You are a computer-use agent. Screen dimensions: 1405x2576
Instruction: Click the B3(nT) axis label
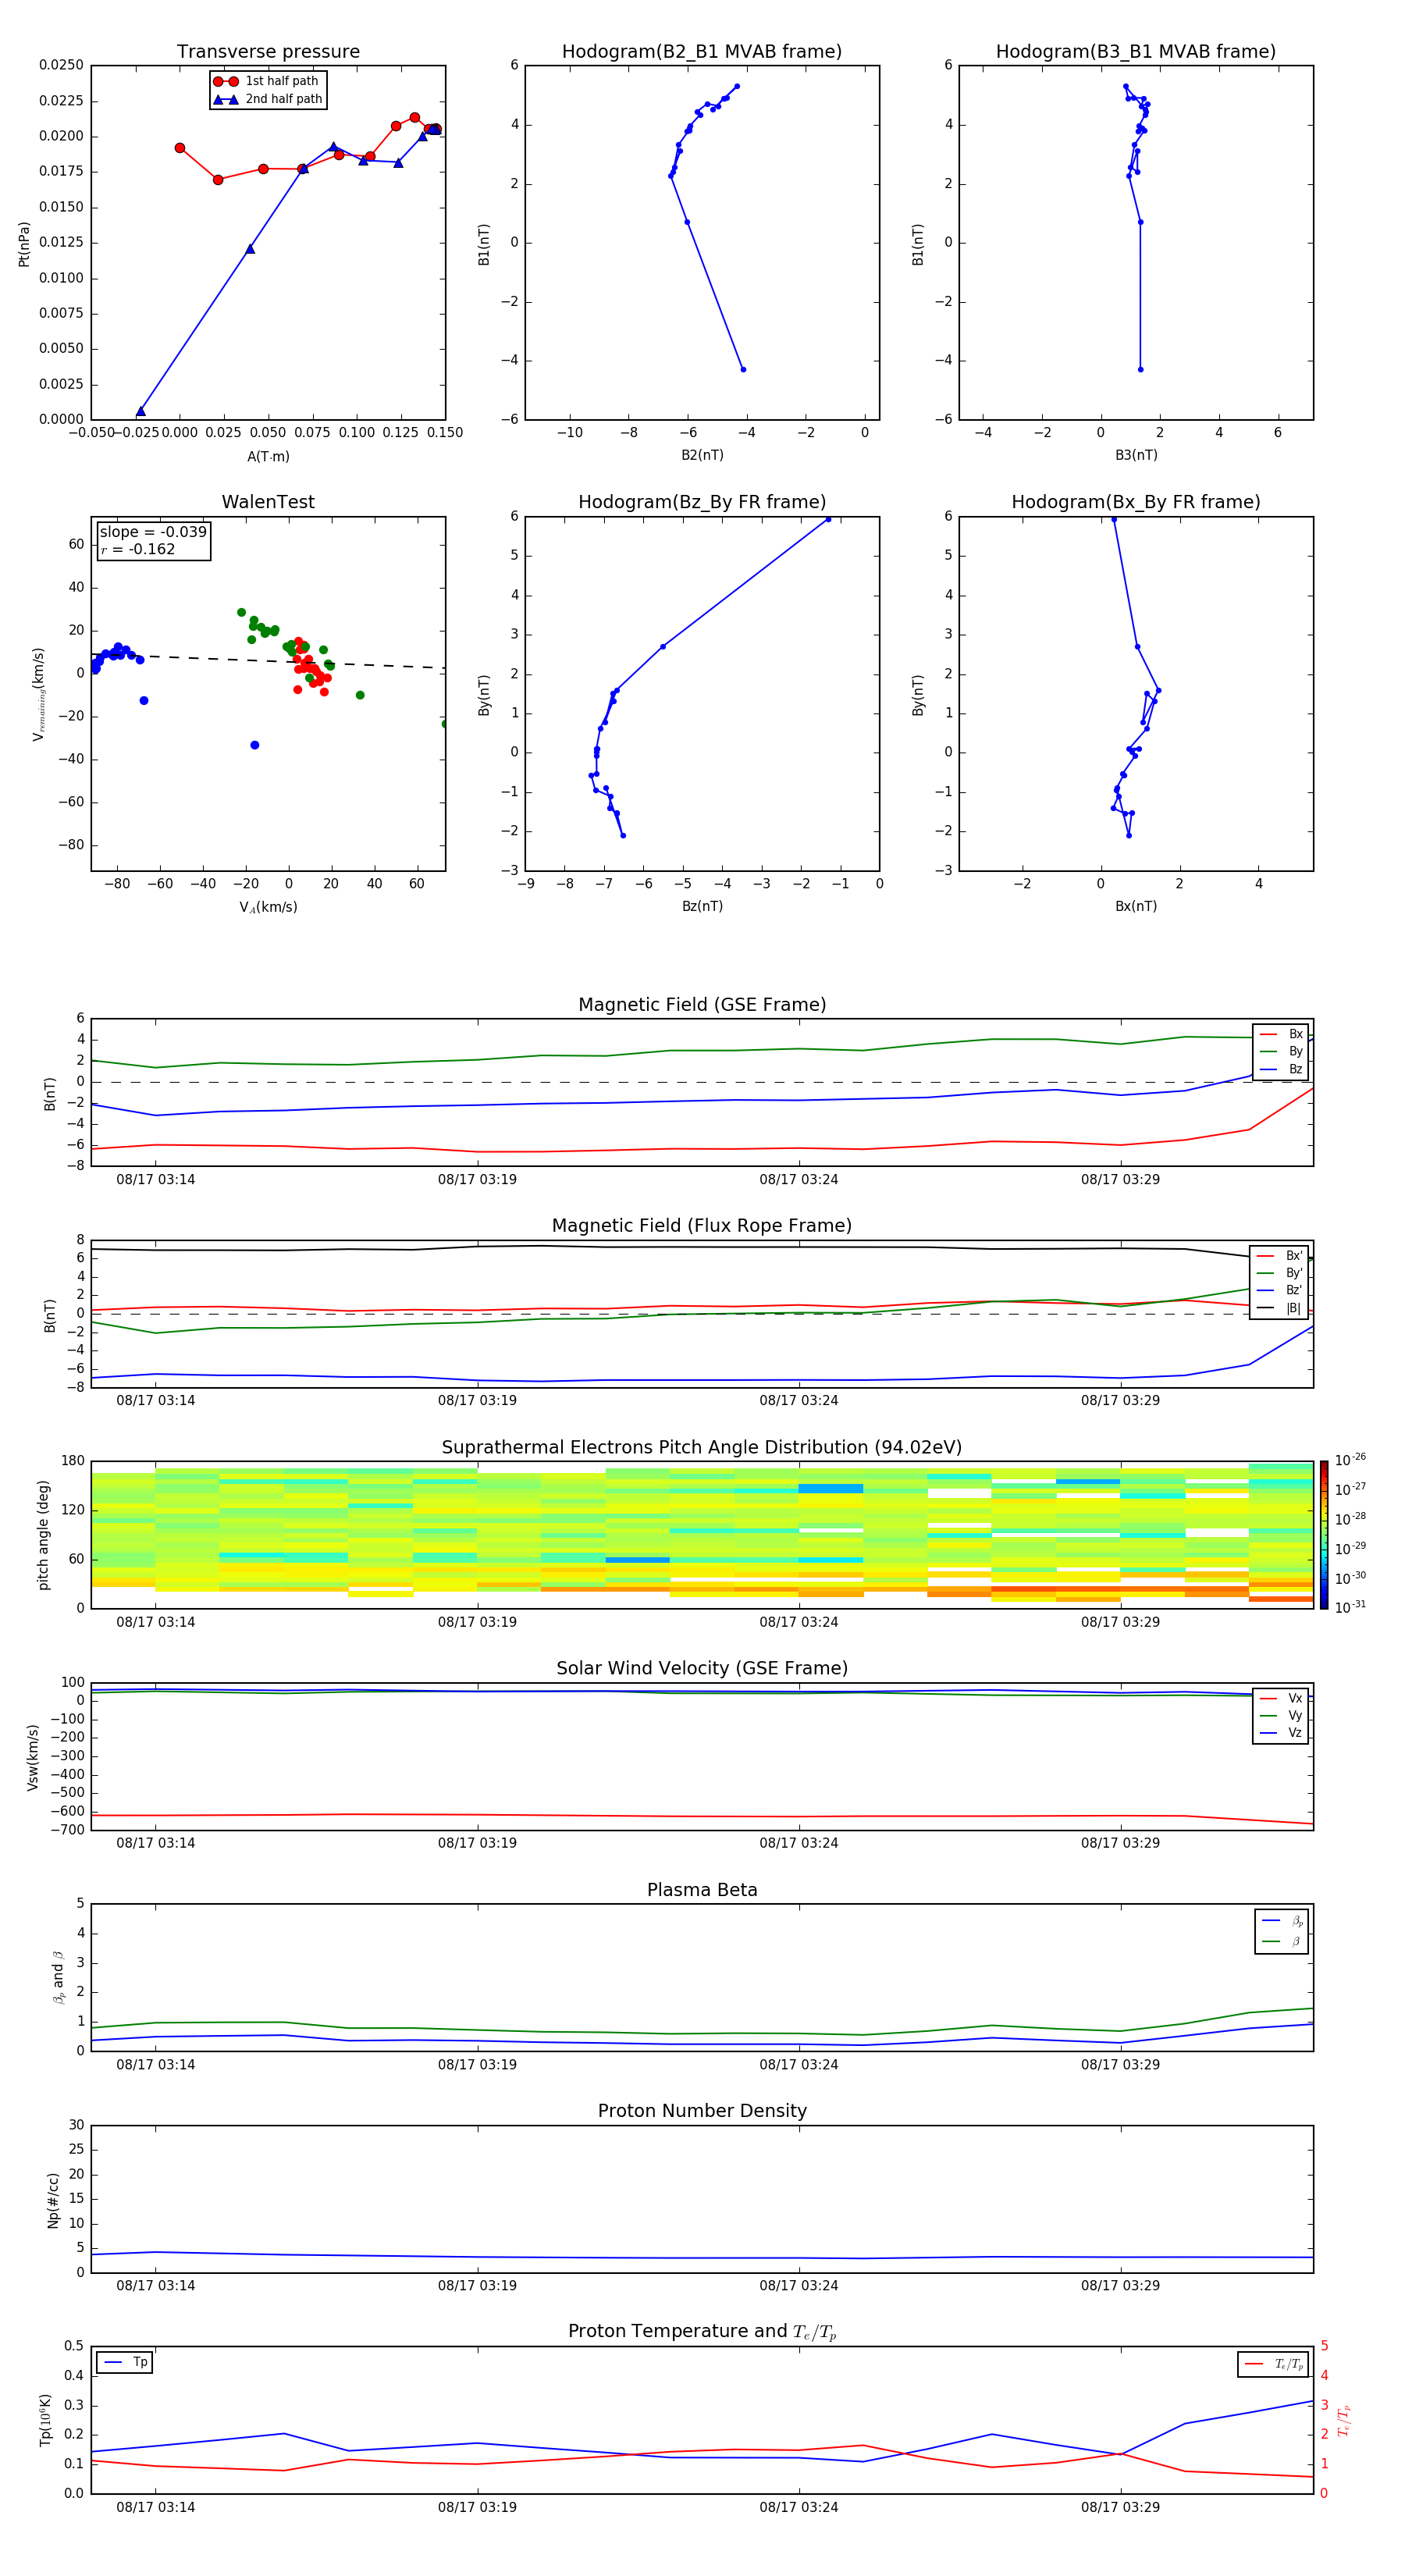point(1136,455)
